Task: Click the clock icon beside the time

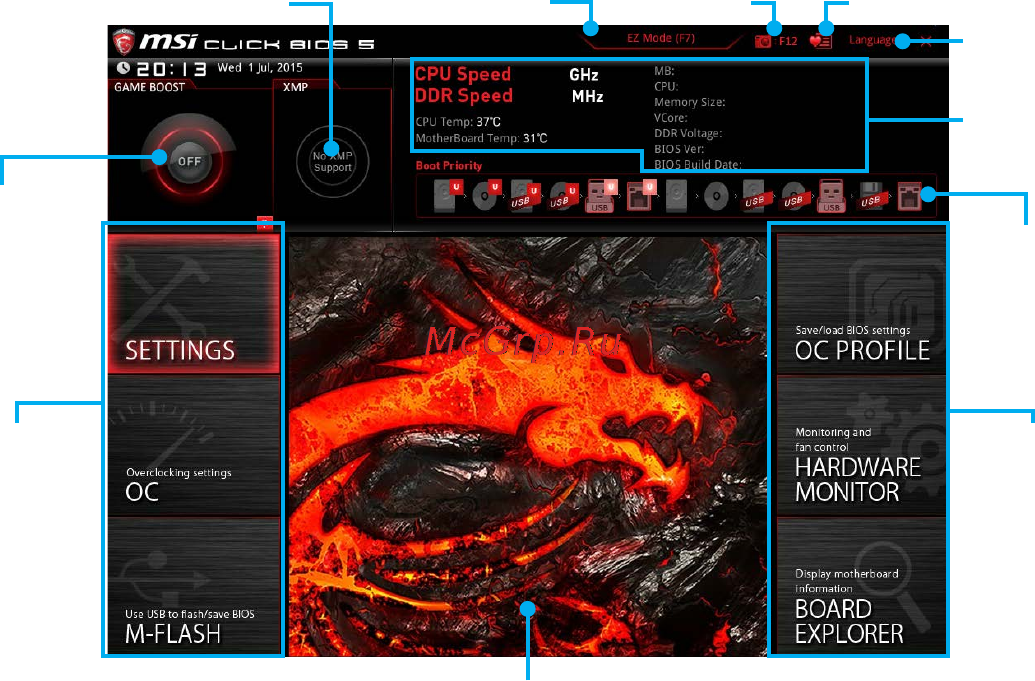Action: (123, 67)
